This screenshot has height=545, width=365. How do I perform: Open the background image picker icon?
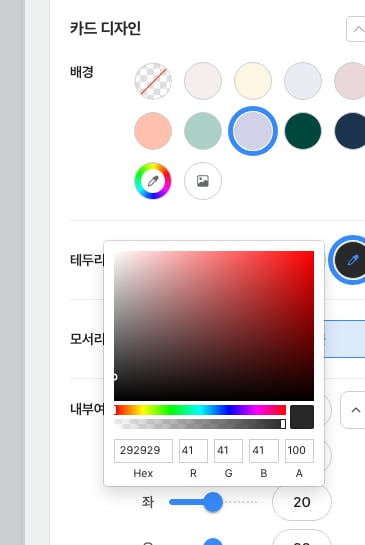[x=203, y=181]
